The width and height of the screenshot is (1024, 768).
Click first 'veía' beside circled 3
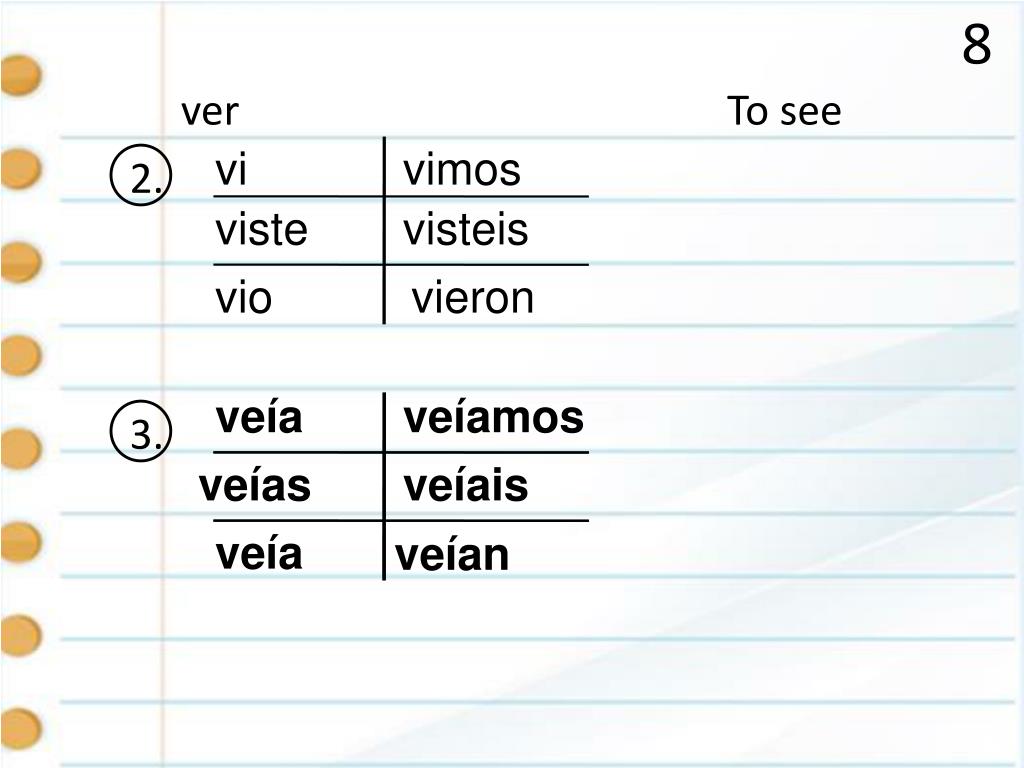click(x=259, y=417)
